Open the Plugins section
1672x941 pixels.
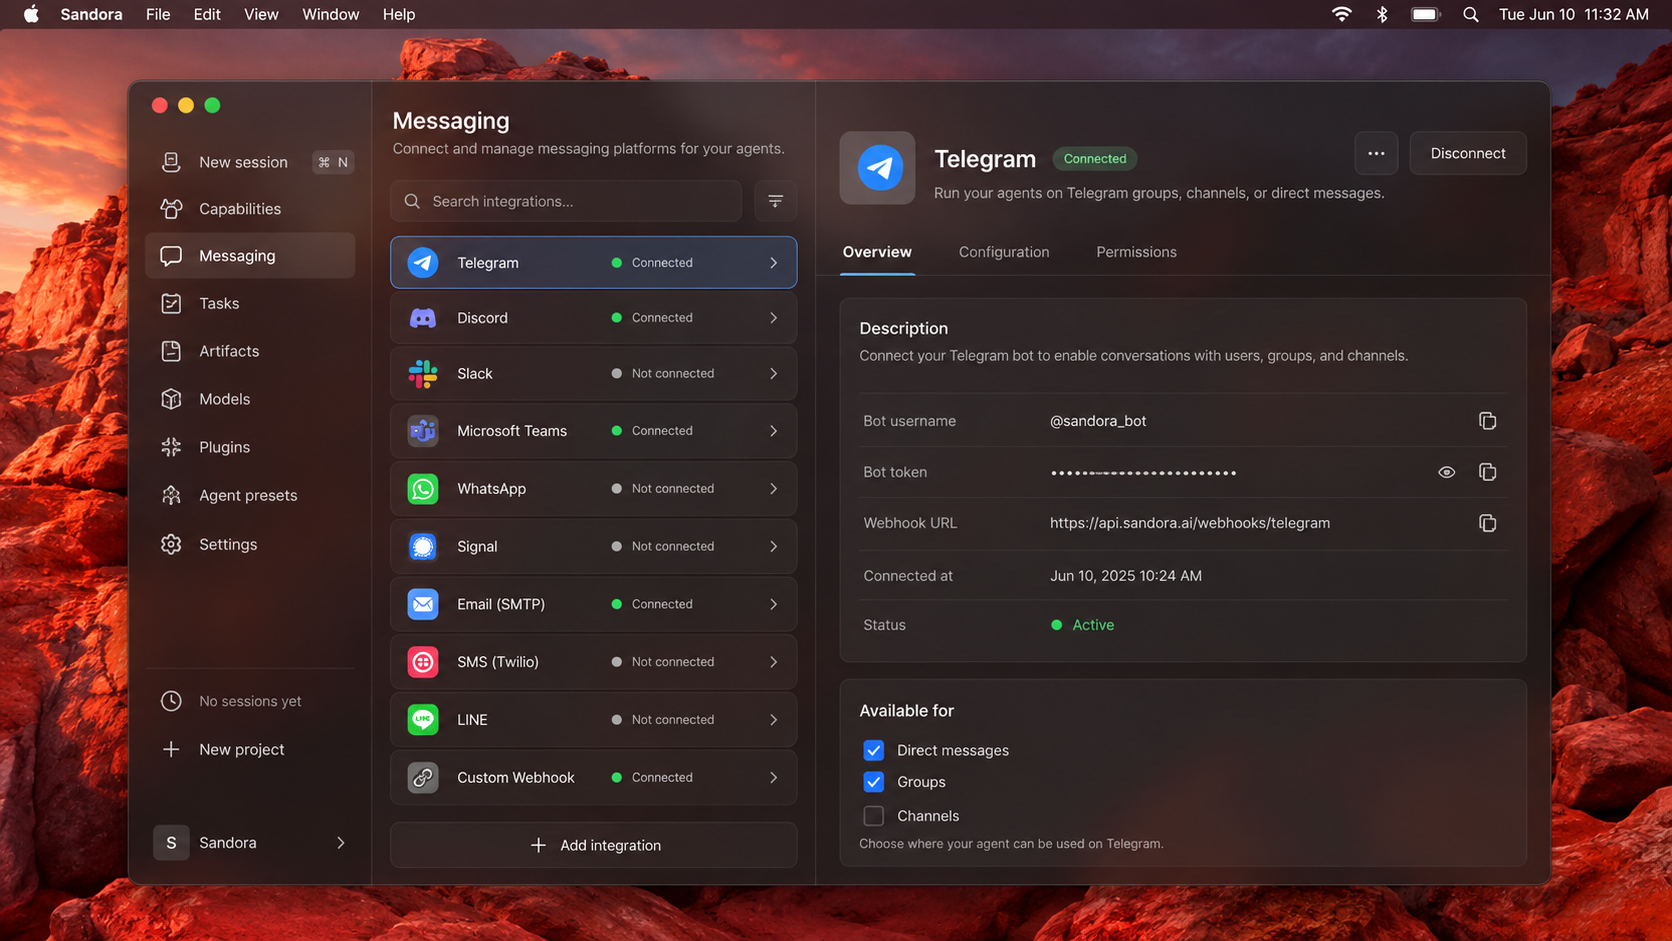pyautogui.click(x=250, y=447)
